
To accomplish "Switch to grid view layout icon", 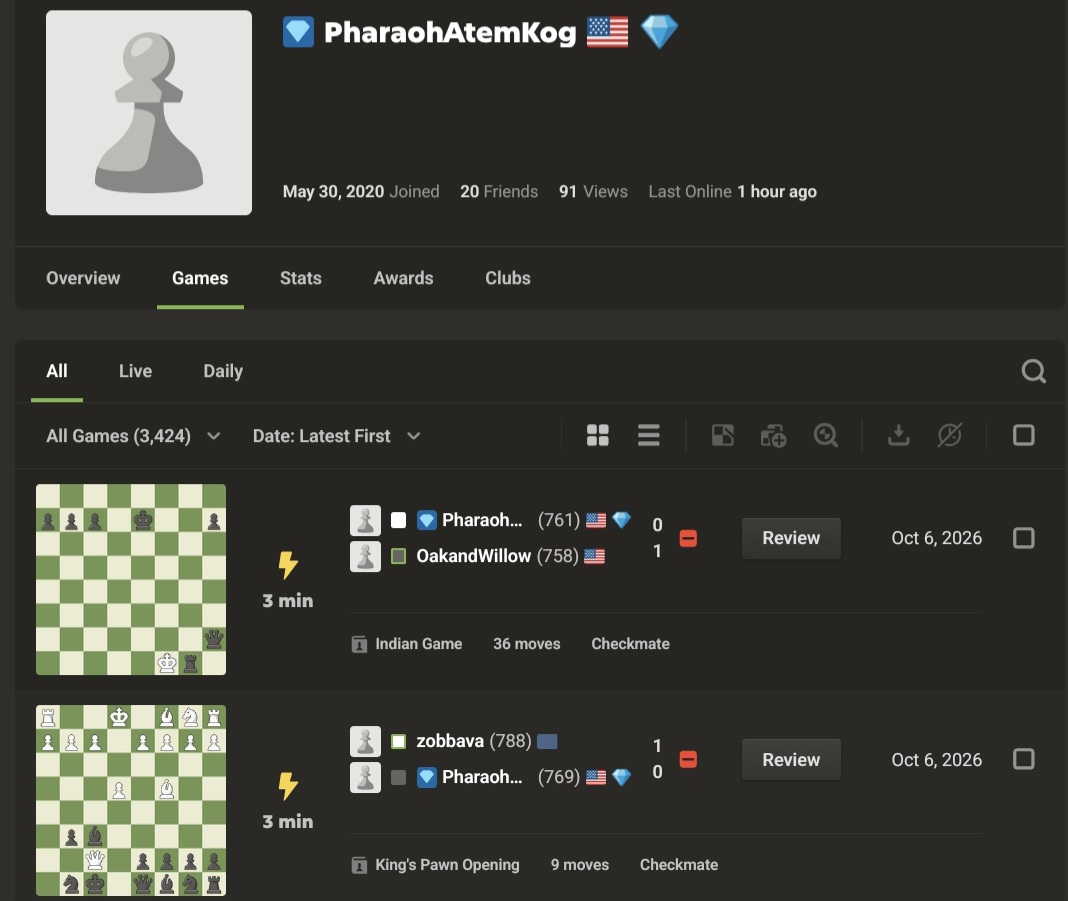I will point(597,435).
